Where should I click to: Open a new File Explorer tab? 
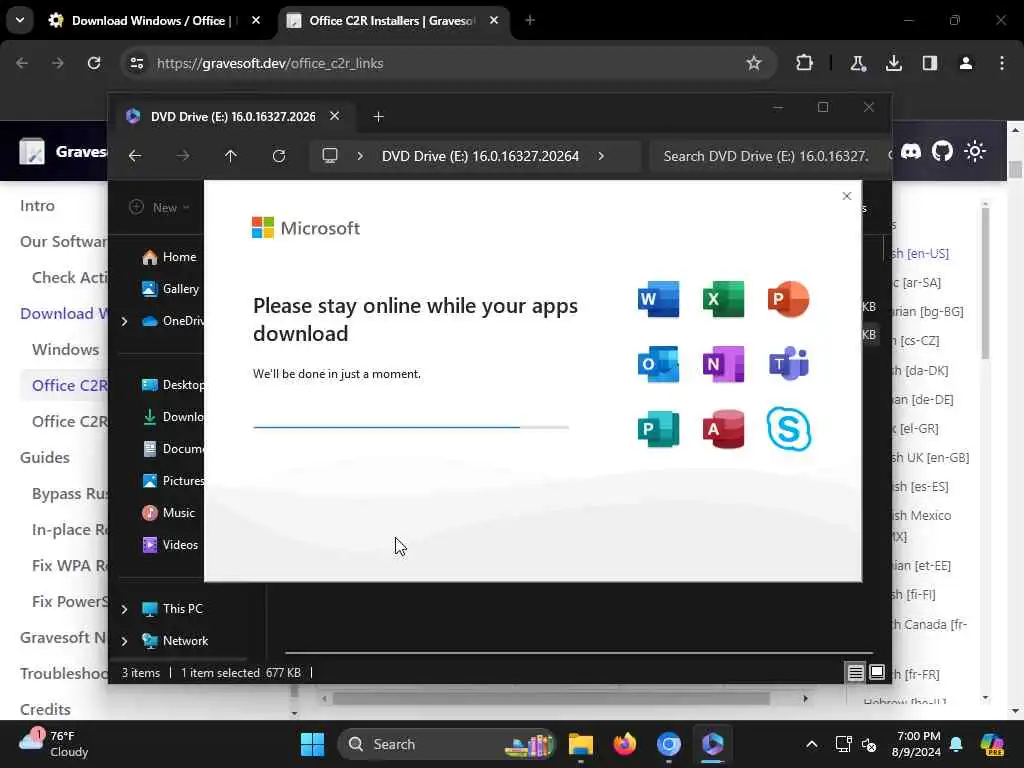378,116
